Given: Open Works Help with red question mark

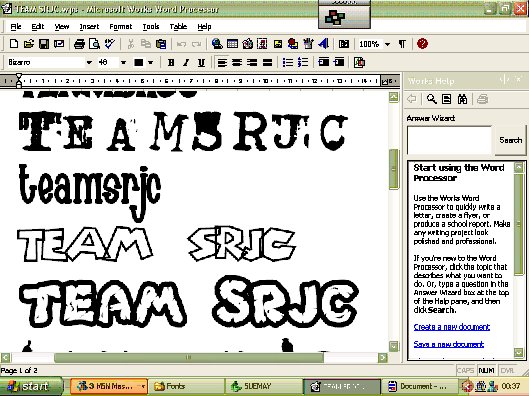Looking at the screenshot, I should (422, 44).
